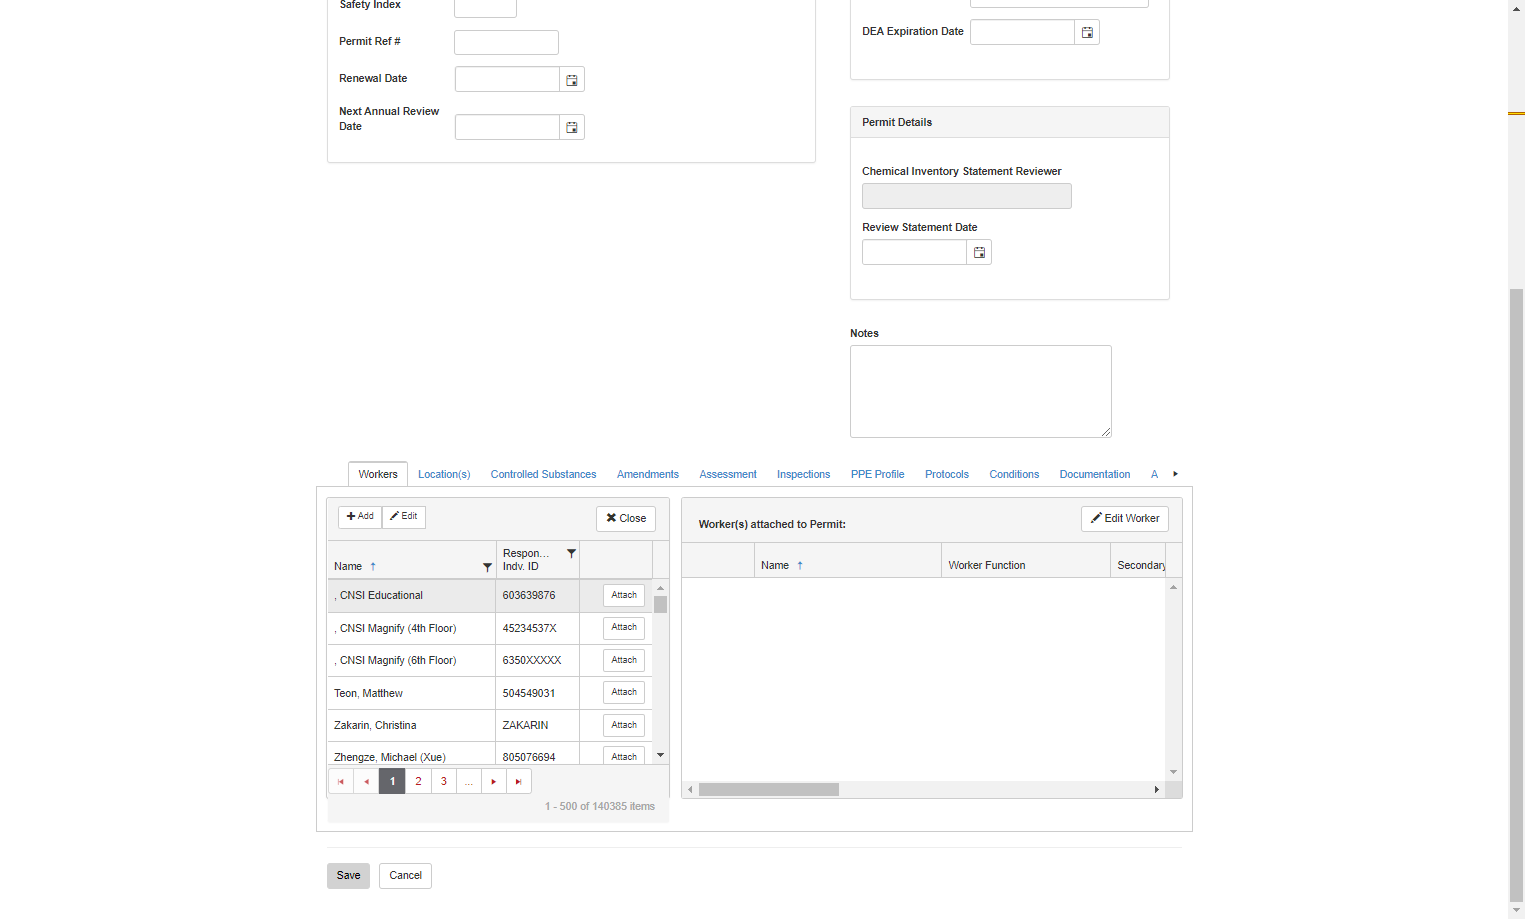Go to previous page of workers list
Image resolution: width=1525 pixels, height=919 pixels.
pyautogui.click(x=367, y=782)
